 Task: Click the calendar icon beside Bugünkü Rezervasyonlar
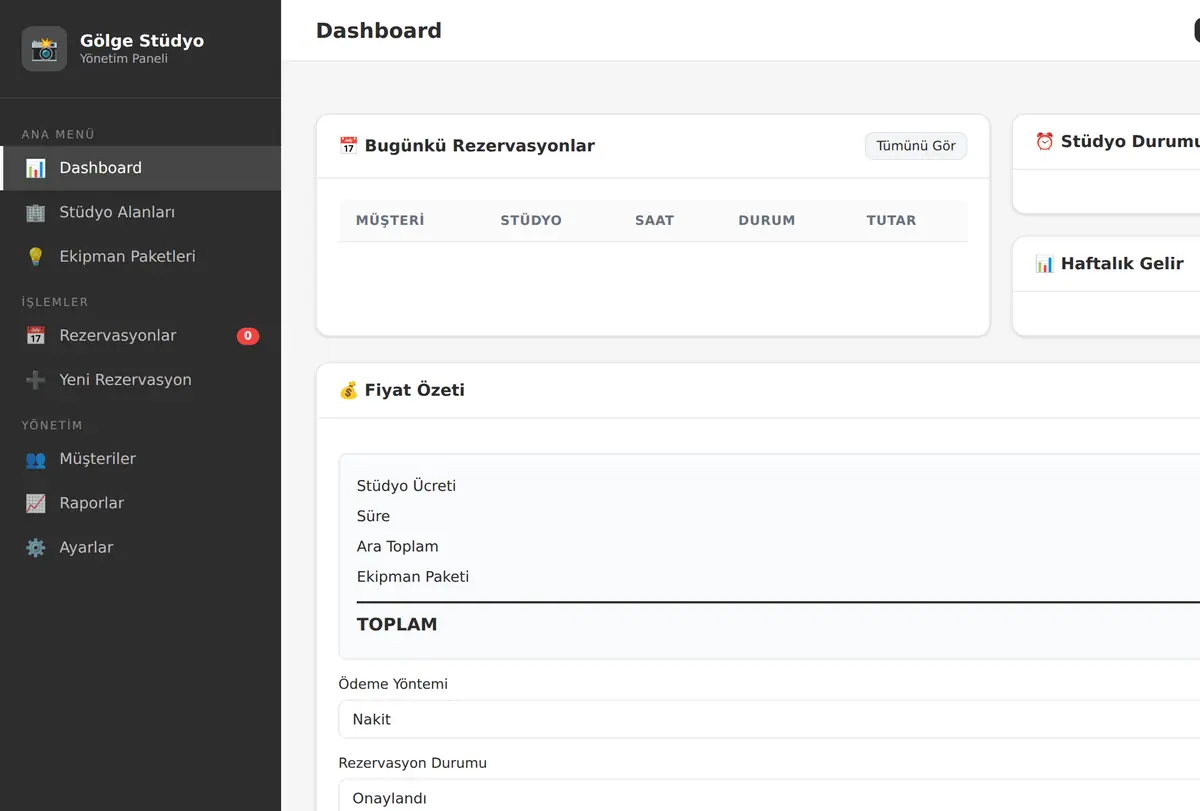pos(348,146)
